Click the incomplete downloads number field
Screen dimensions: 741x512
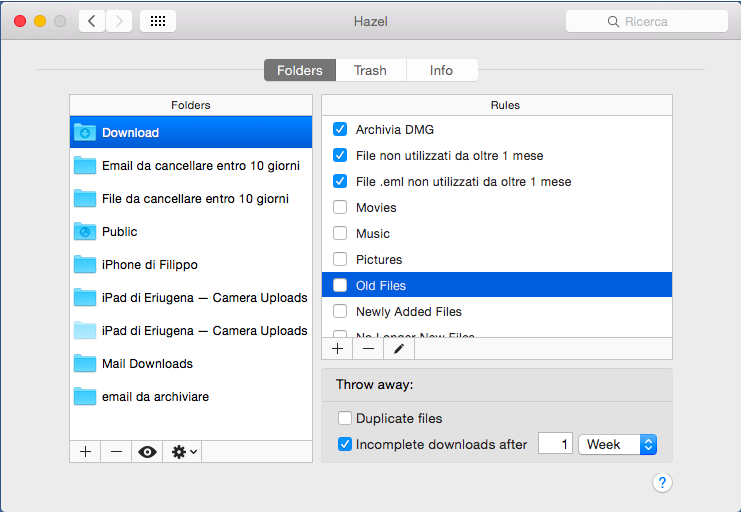[x=555, y=444]
